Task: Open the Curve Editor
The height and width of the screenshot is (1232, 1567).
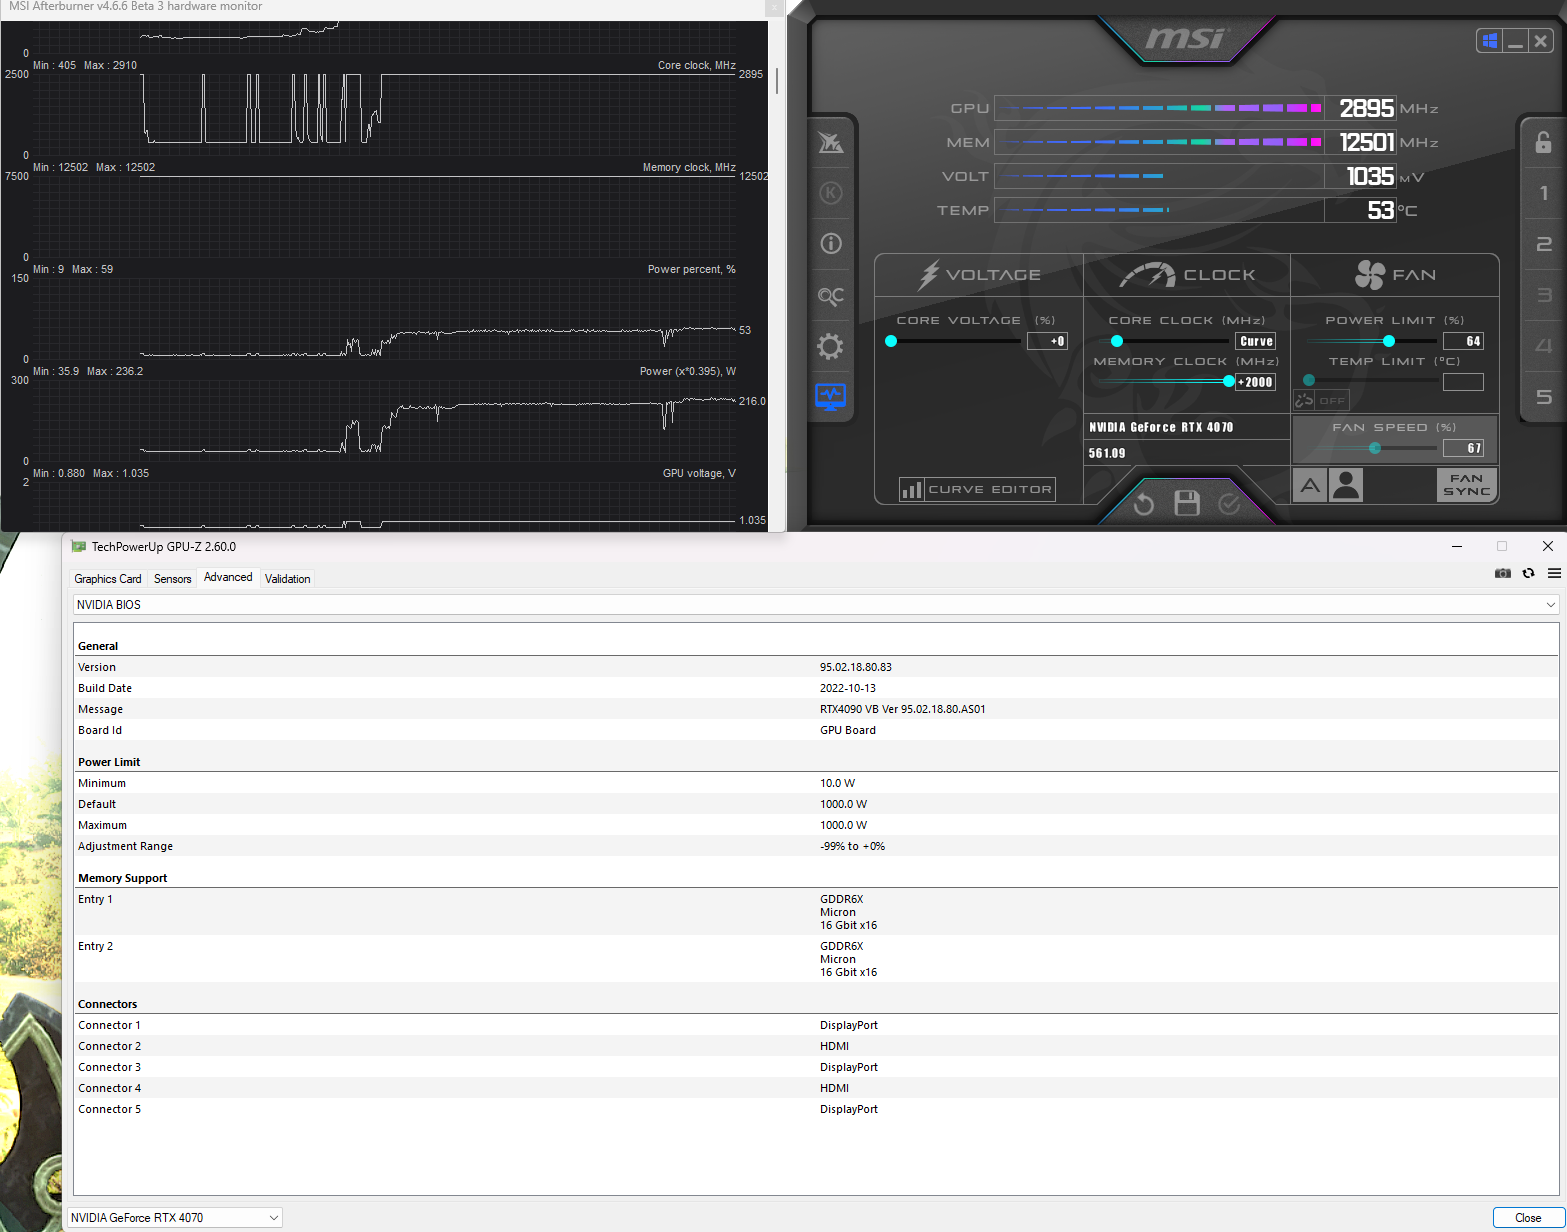Action: (977, 489)
